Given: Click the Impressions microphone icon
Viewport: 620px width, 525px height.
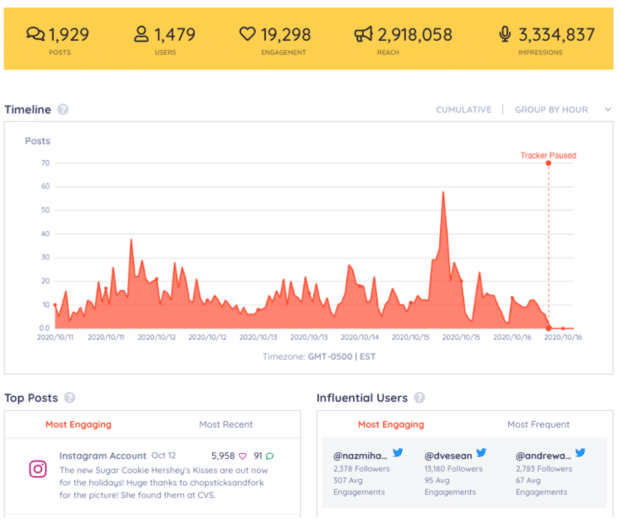Looking at the screenshot, I should (505, 35).
